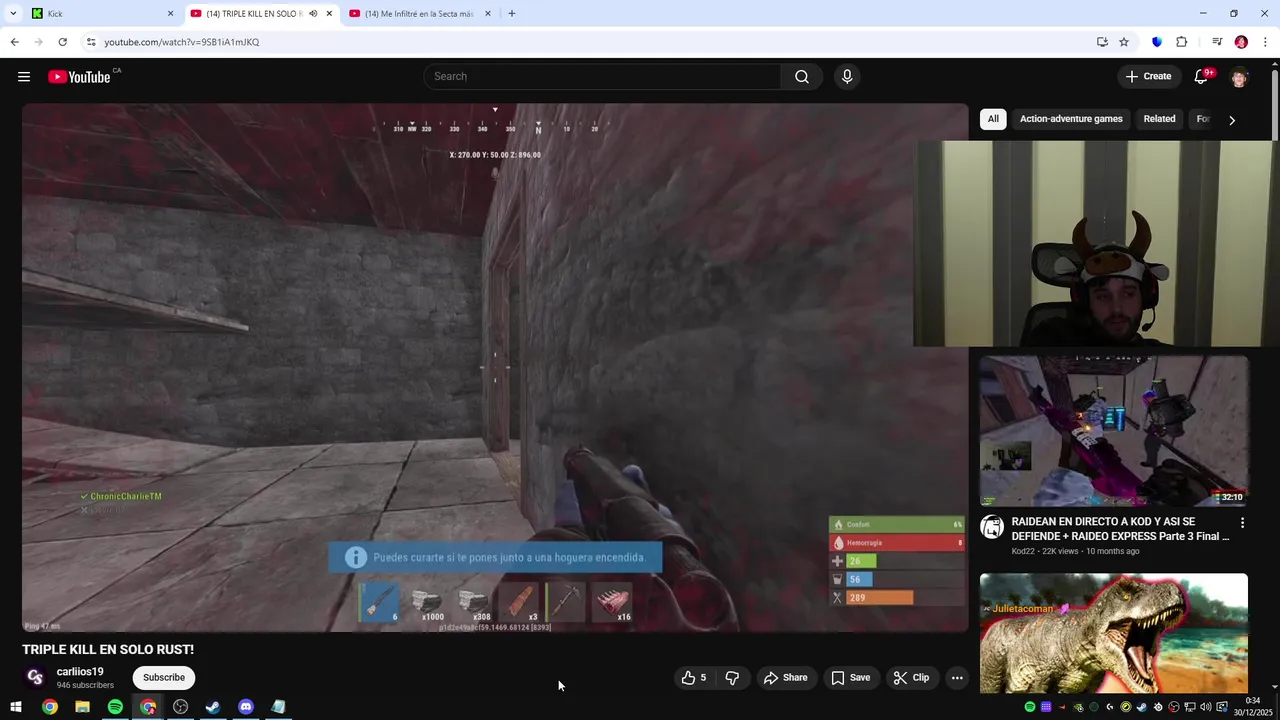Like the video with thumbs up
The height and width of the screenshot is (720, 1280).
click(694, 678)
